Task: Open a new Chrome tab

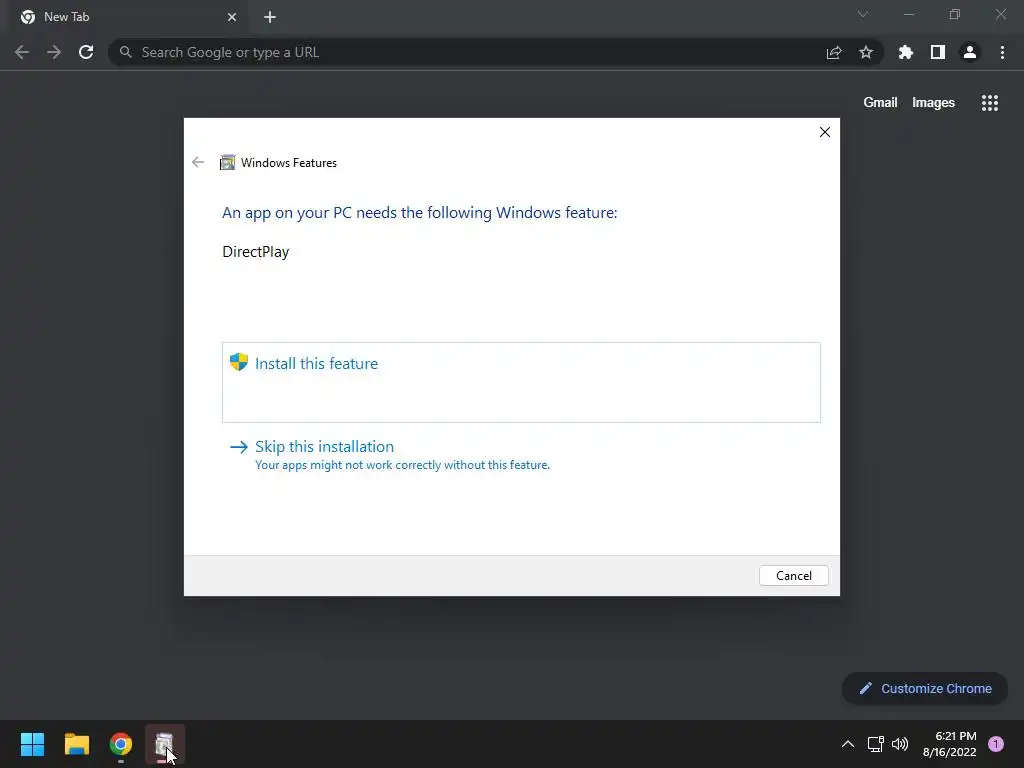Action: click(270, 17)
